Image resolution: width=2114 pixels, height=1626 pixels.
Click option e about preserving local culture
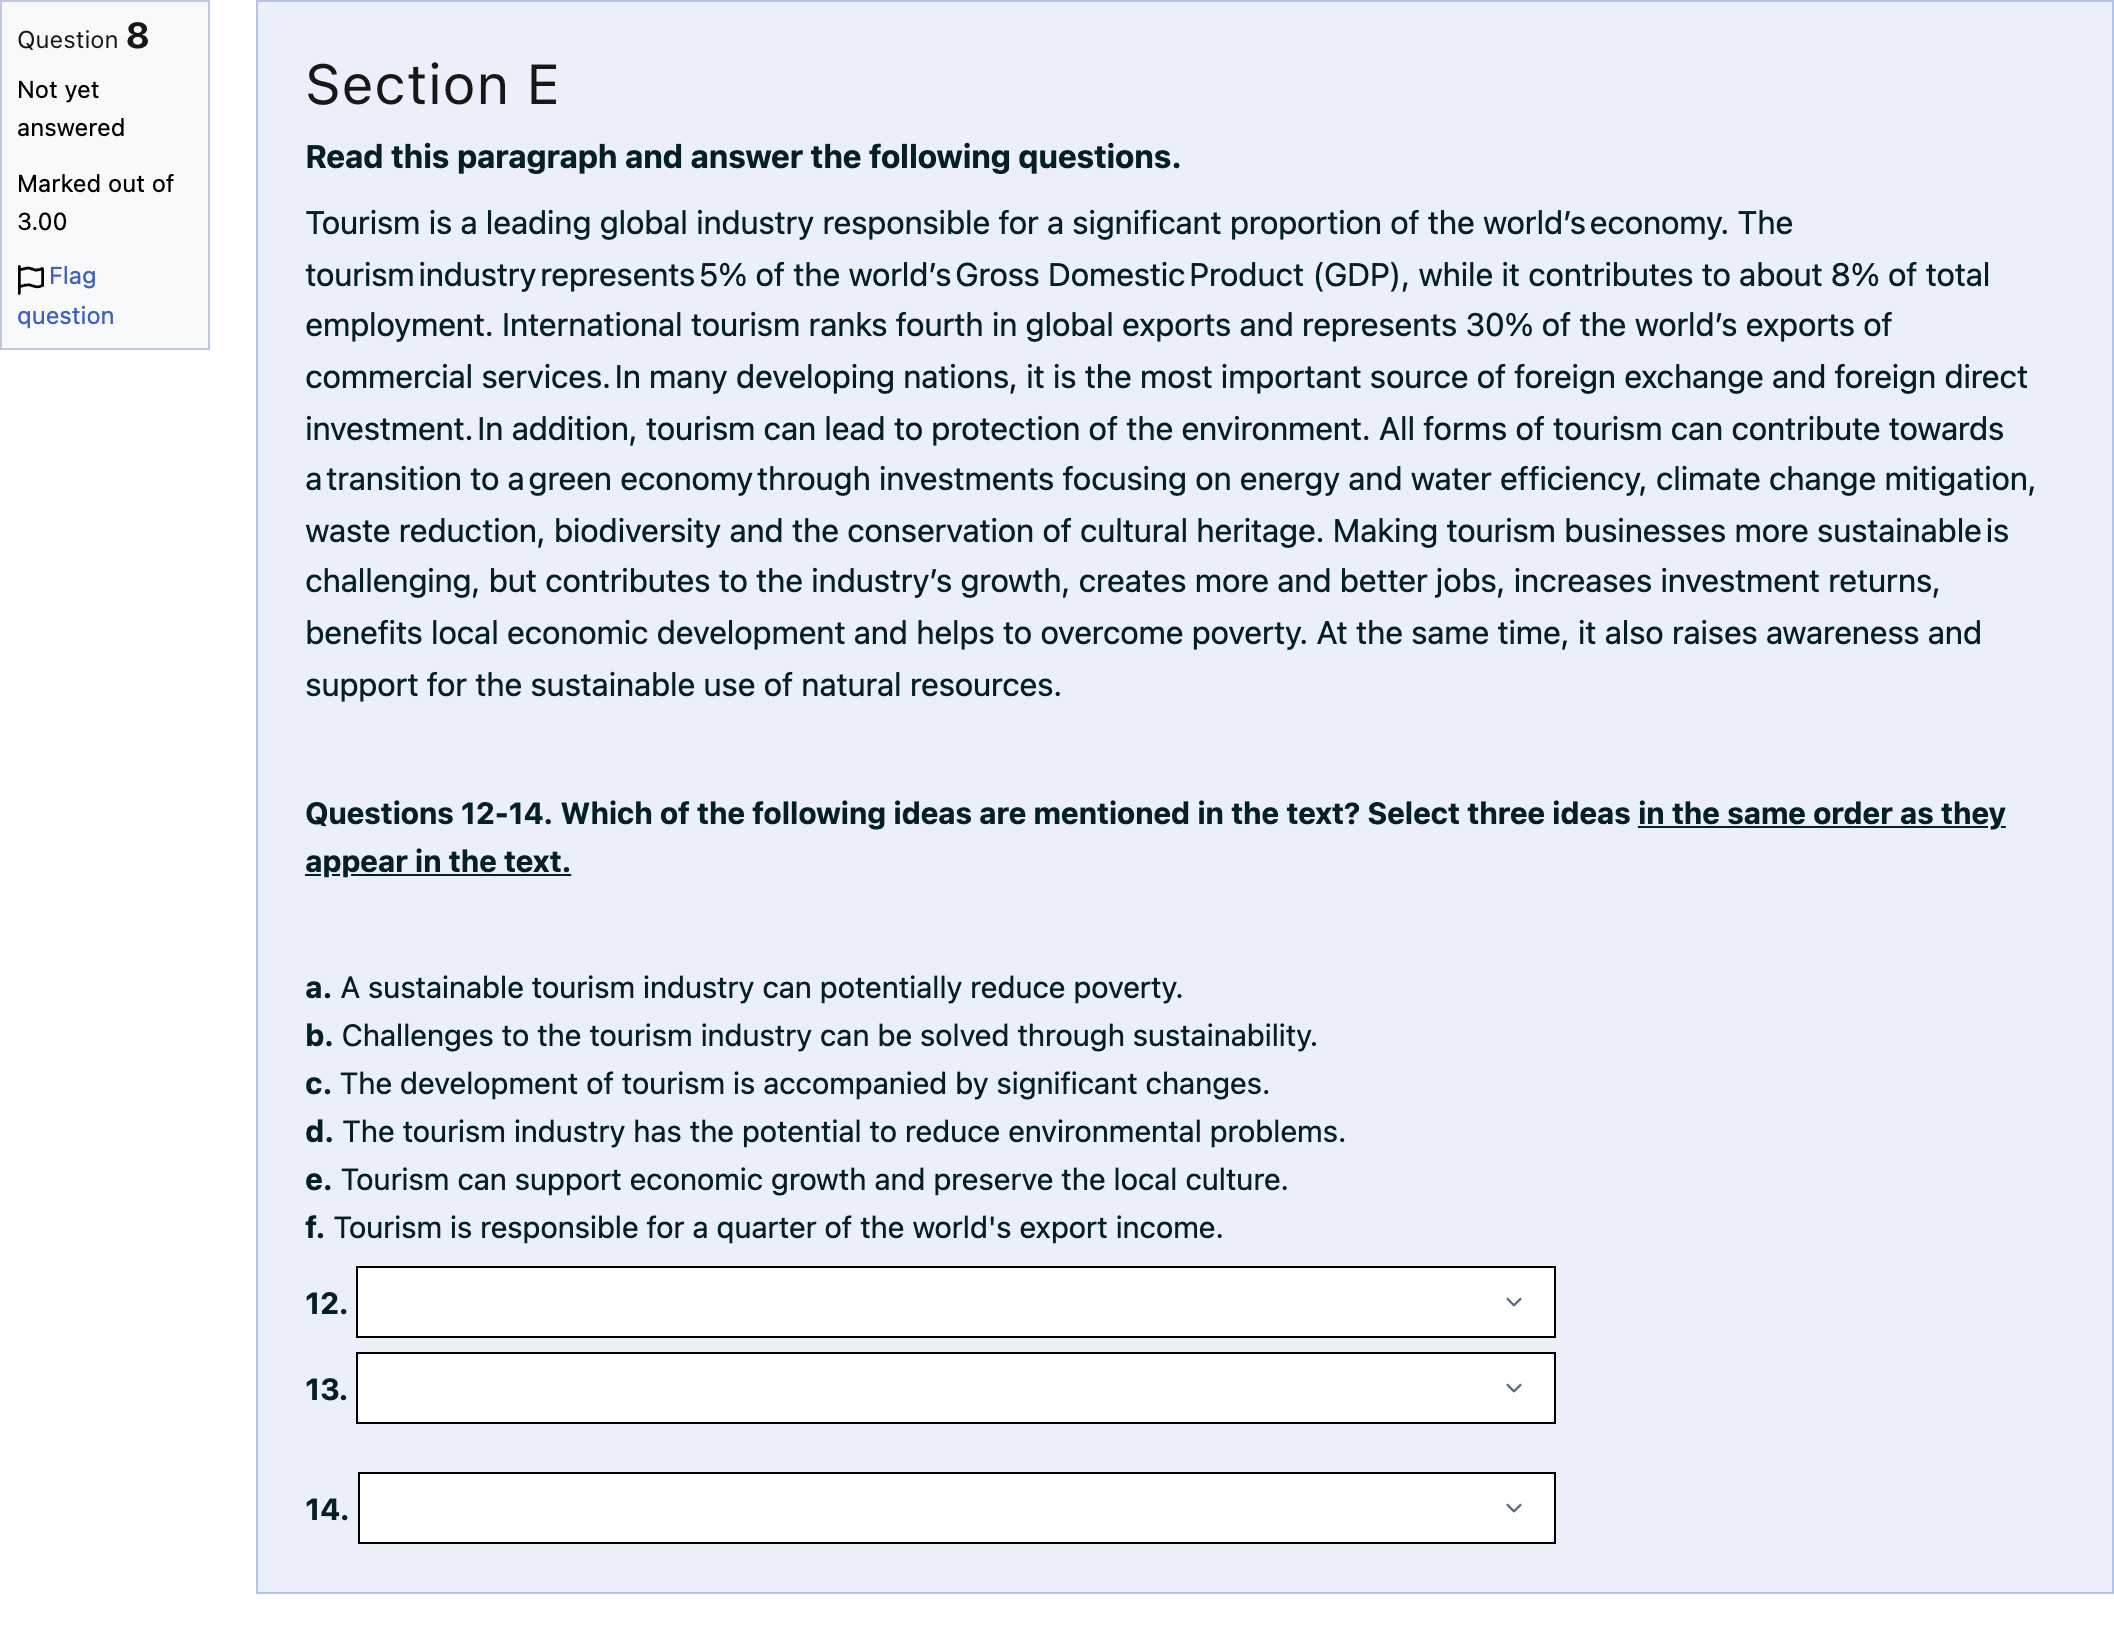(x=796, y=1180)
